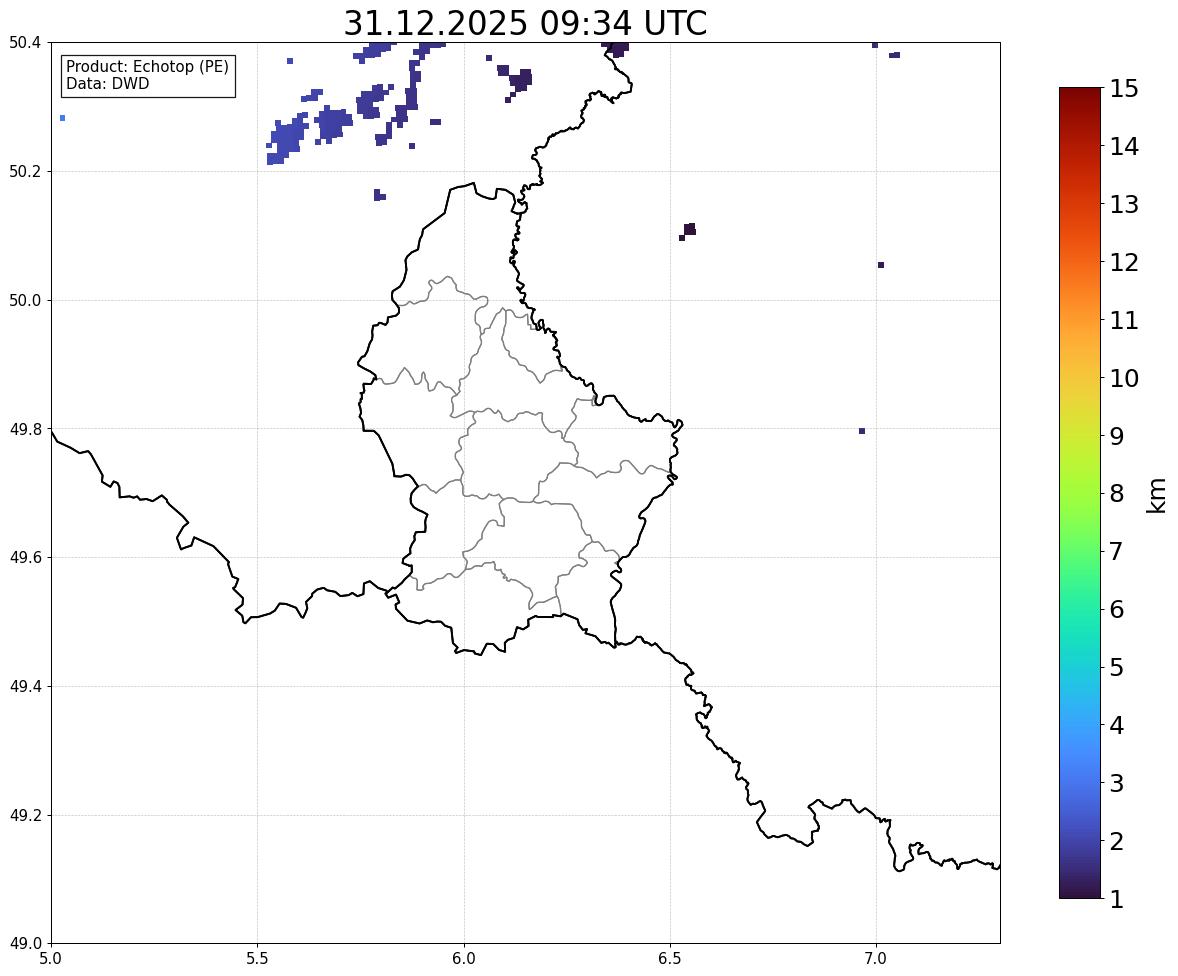
Task: Click the title '31.12.2025 09:34 UTC'
Action: pos(525,23)
